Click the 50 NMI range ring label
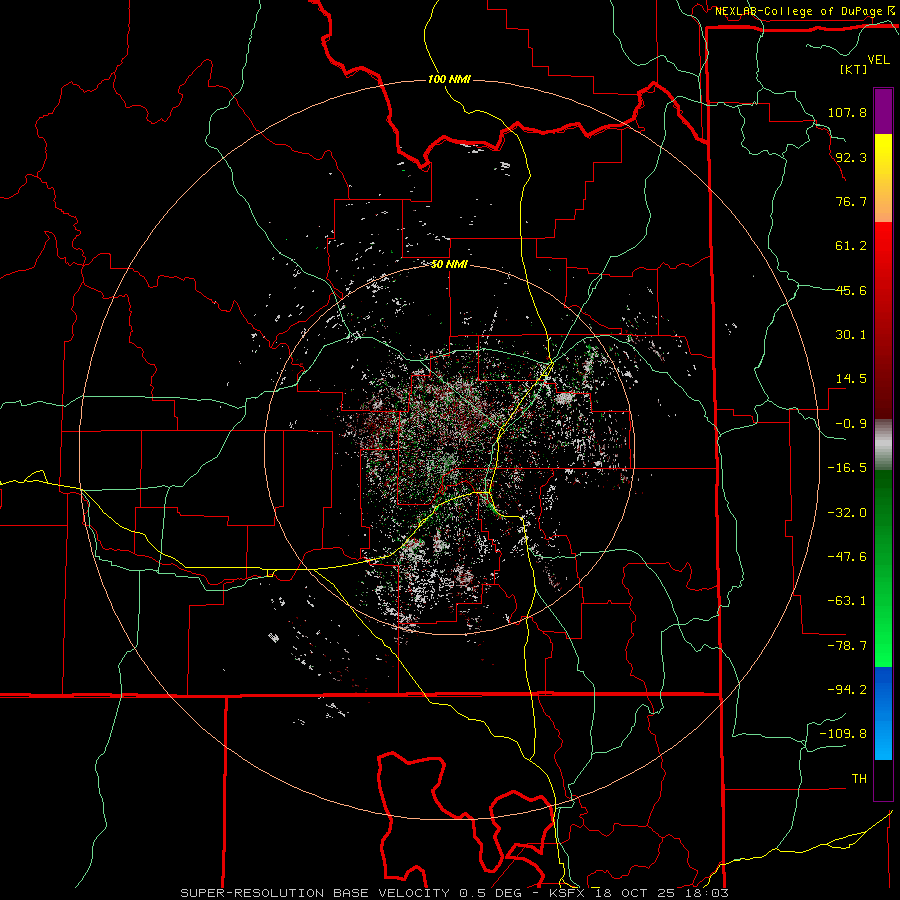This screenshot has width=900, height=900. click(449, 264)
